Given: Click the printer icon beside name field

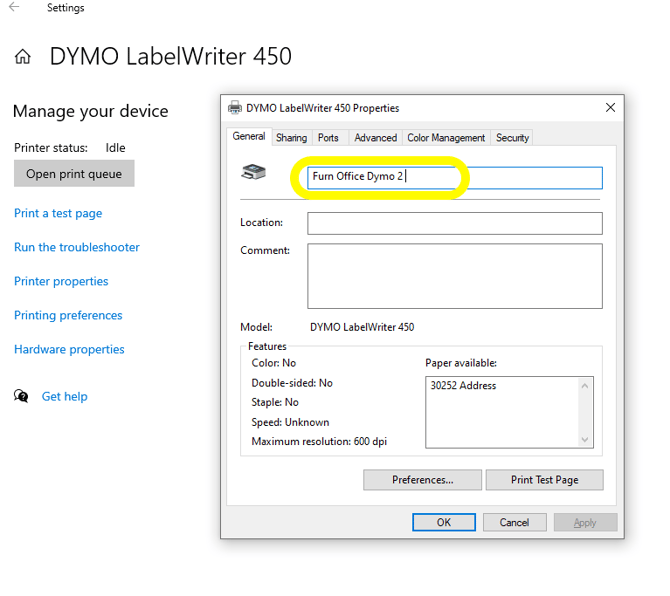Looking at the screenshot, I should (254, 173).
